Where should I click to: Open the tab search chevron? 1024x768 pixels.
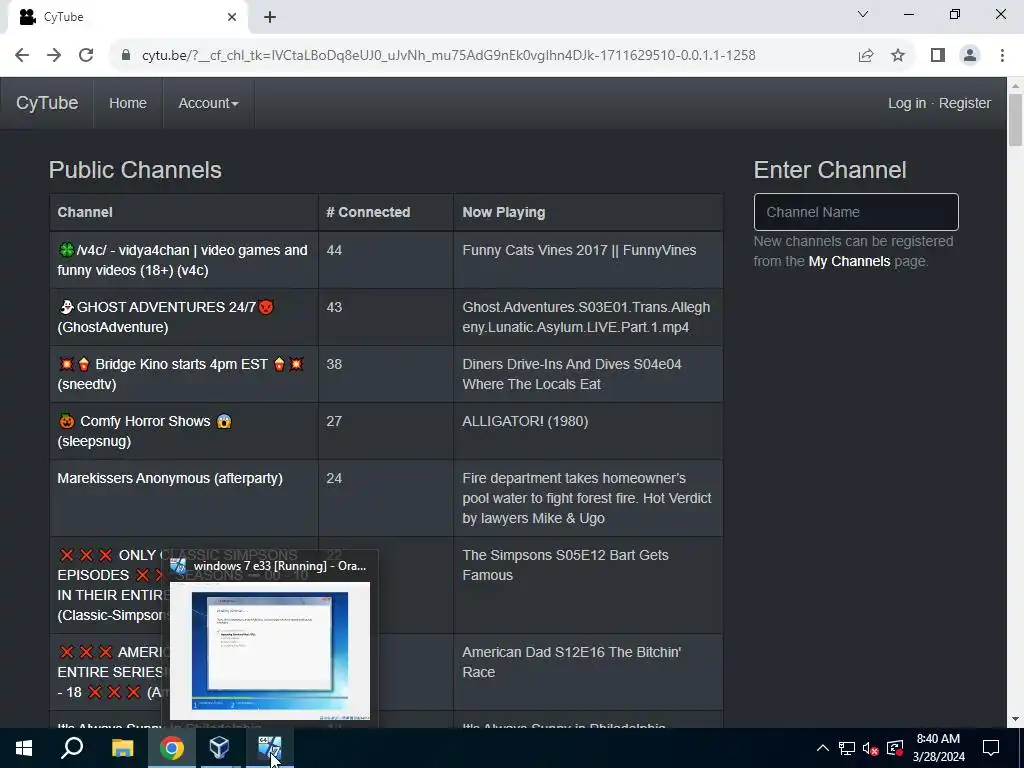click(x=863, y=14)
